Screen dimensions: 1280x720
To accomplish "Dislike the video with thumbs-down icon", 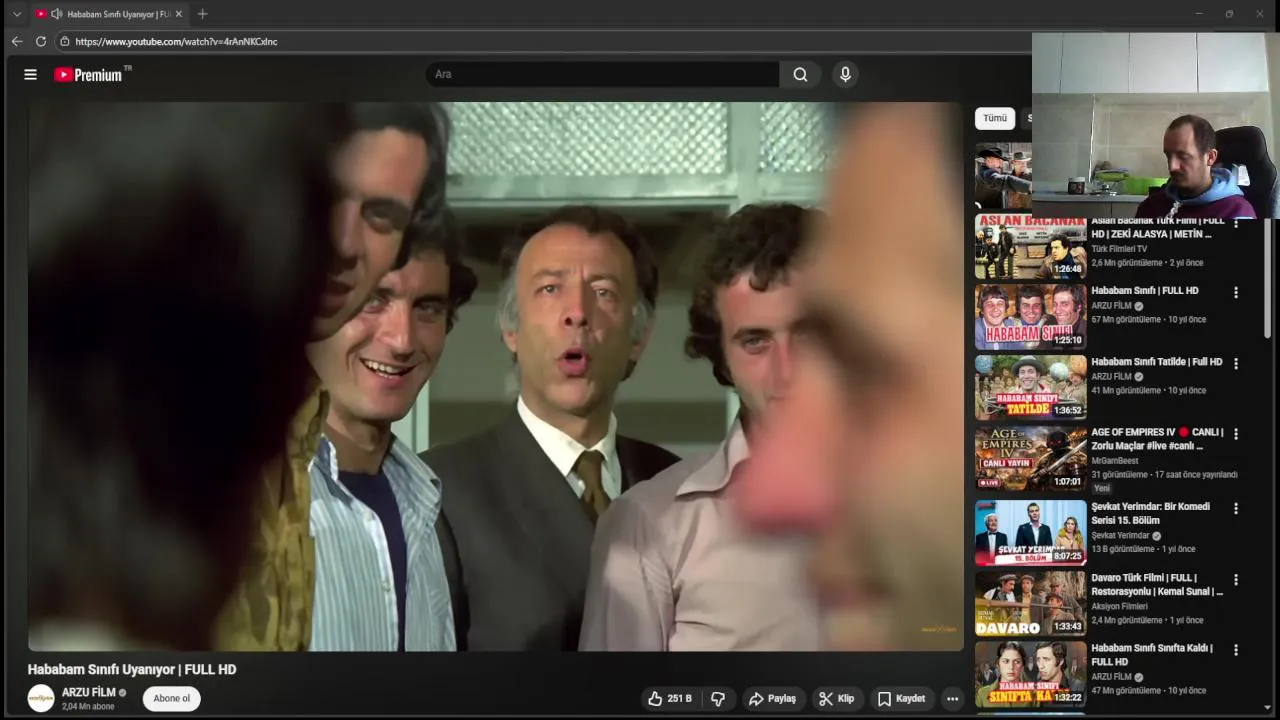I will coord(718,699).
